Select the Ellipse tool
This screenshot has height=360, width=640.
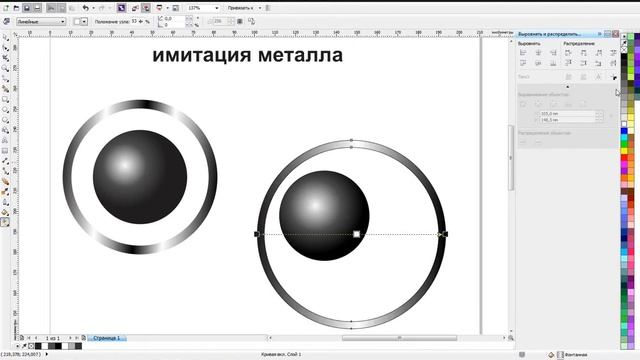tap(5, 109)
